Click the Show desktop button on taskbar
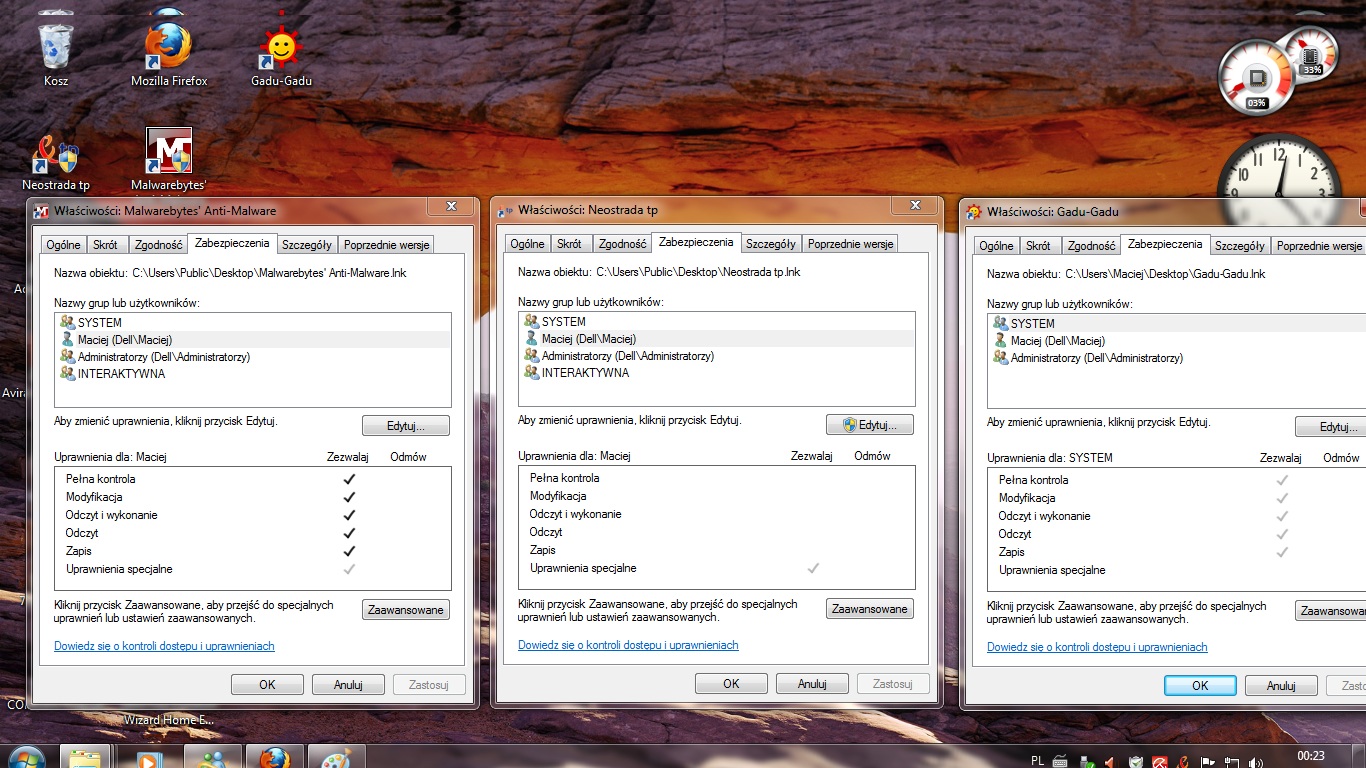 [1359, 756]
